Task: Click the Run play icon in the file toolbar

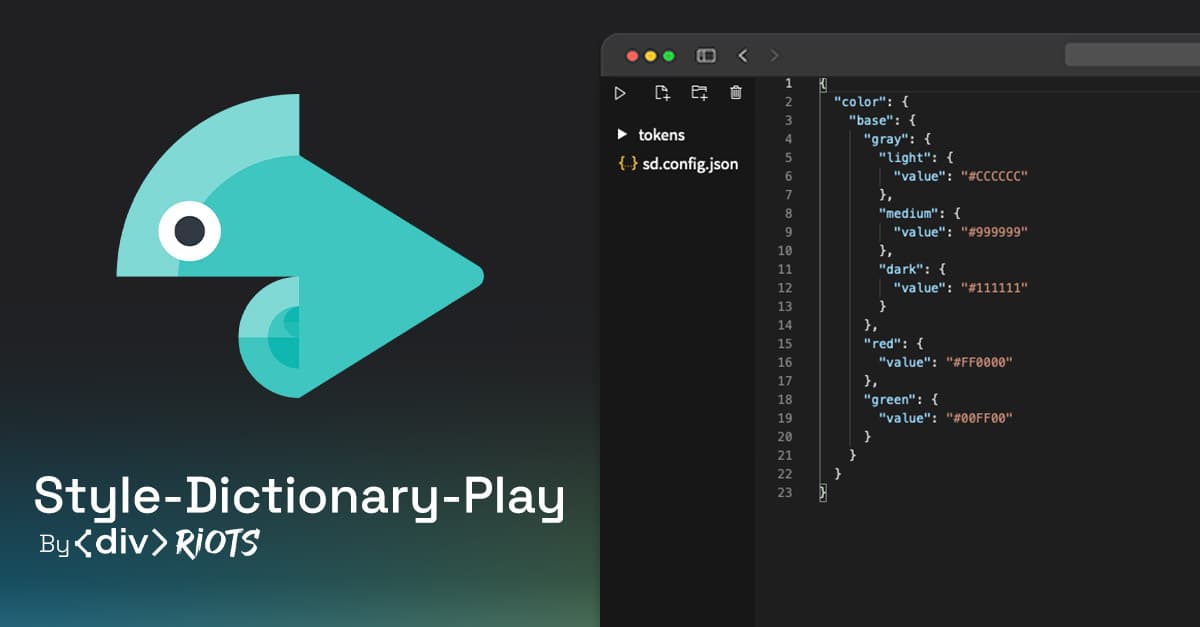Action: [620, 93]
